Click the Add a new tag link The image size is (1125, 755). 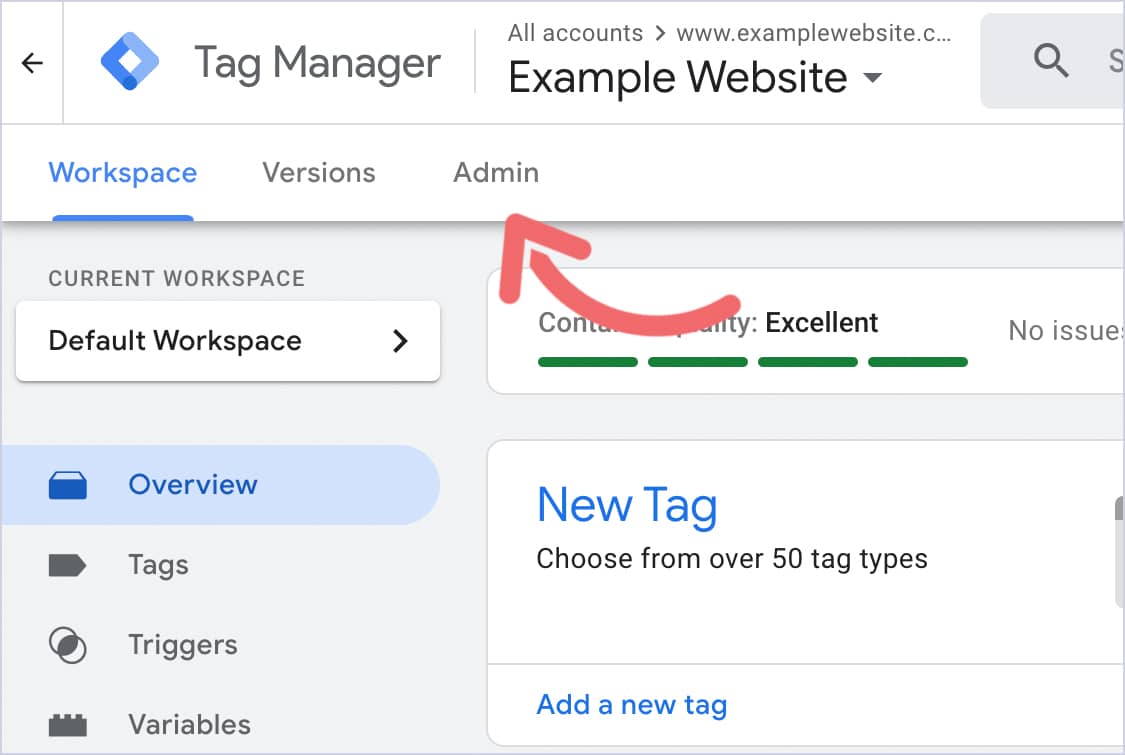click(632, 705)
